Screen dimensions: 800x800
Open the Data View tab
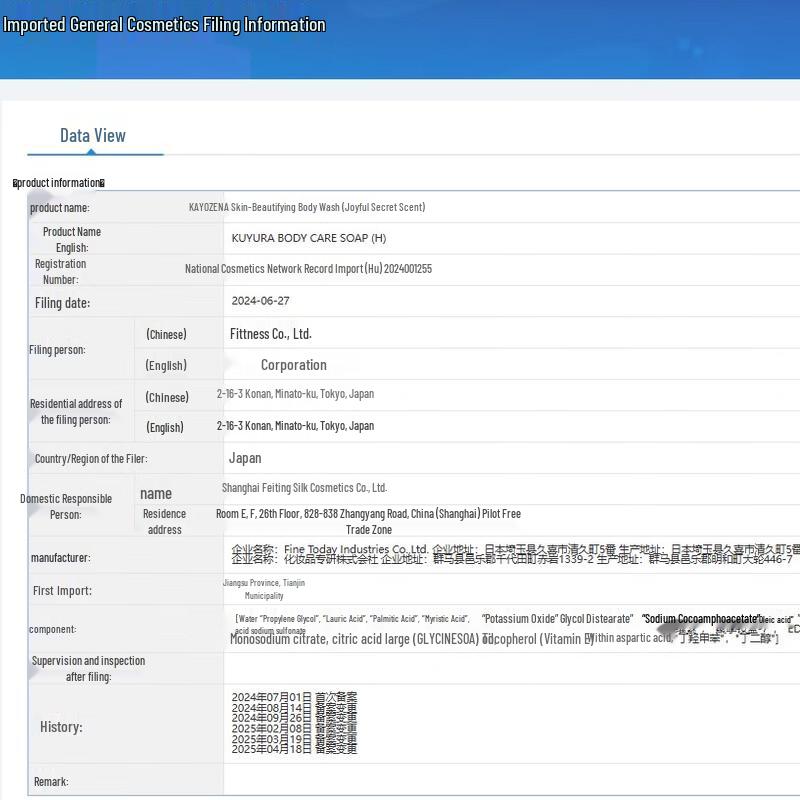click(93, 136)
